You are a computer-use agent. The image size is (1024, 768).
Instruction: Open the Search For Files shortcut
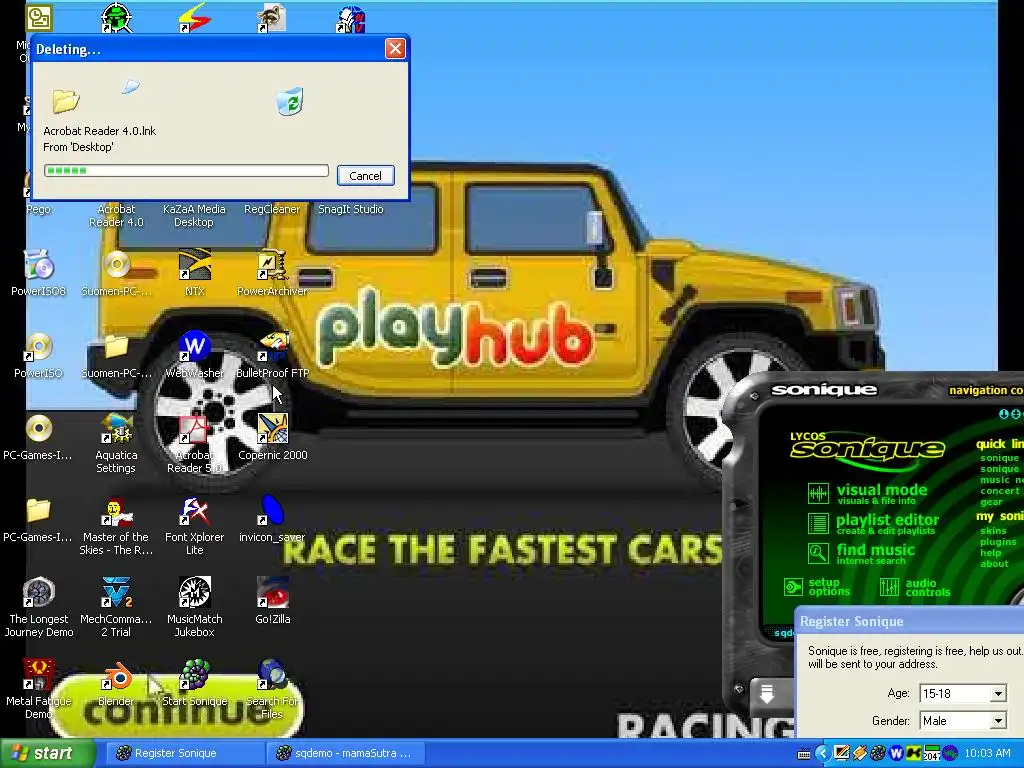coord(272,689)
